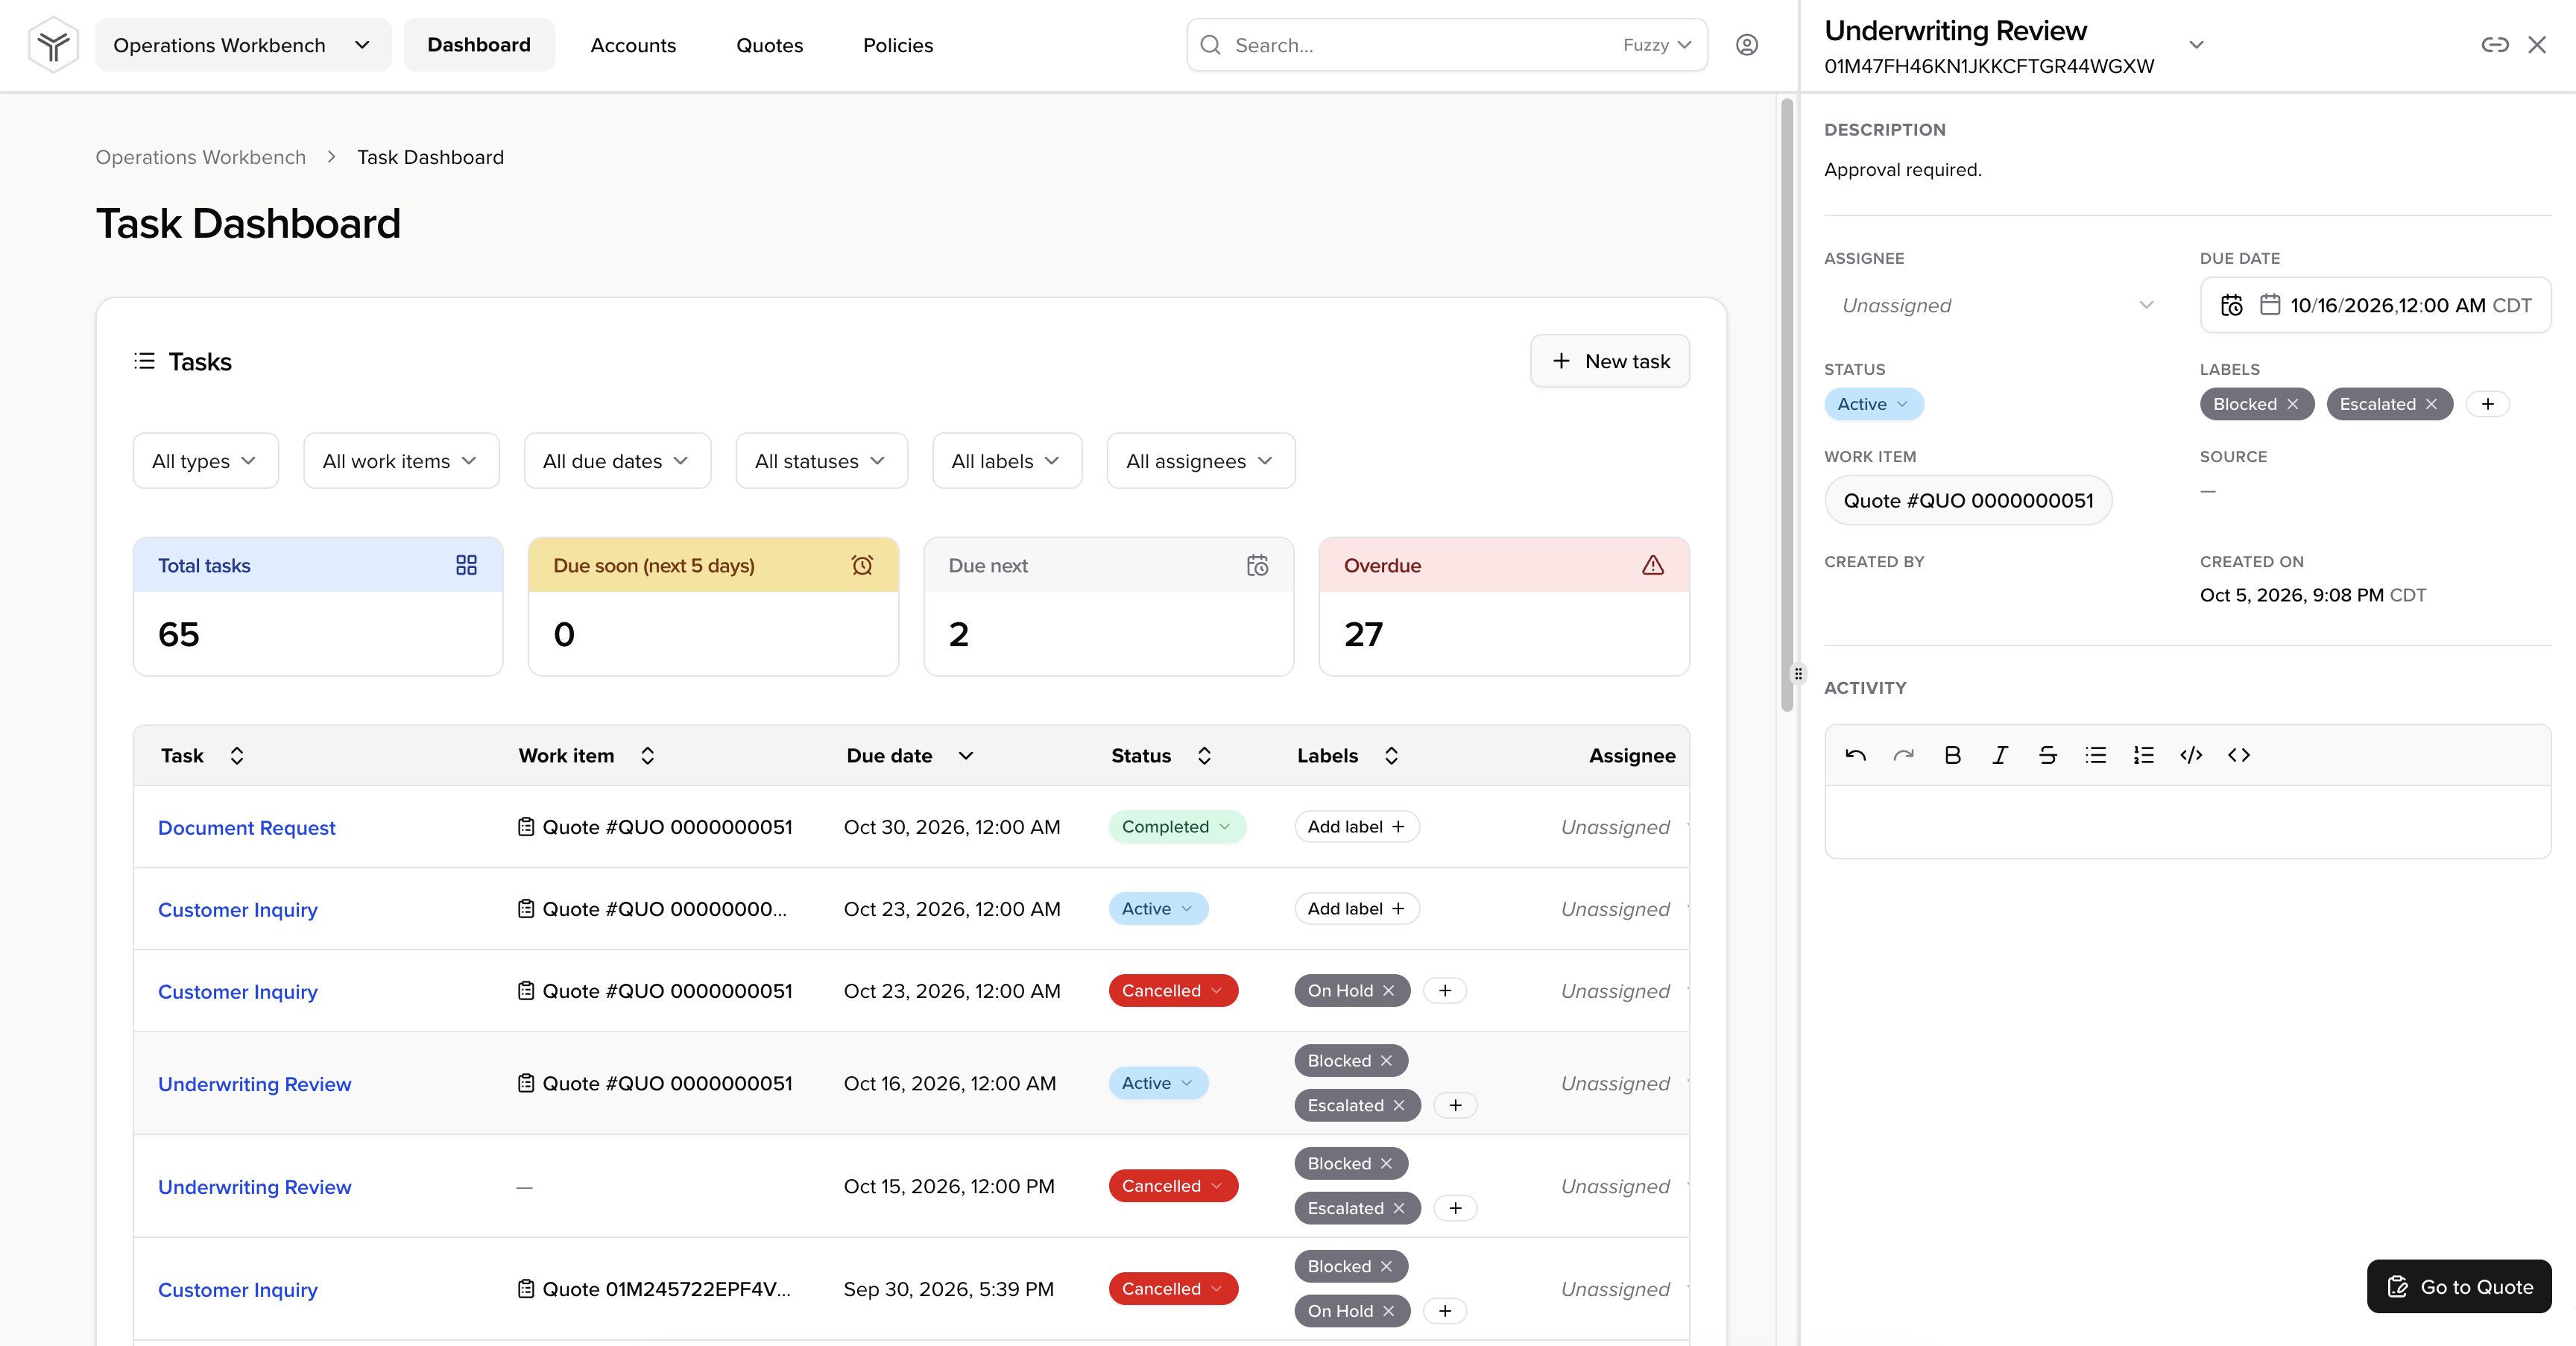Open Underwriting Review task due Oct 15
Image resolution: width=2576 pixels, height=1346 pixels.
click(x=254, y=1187)
